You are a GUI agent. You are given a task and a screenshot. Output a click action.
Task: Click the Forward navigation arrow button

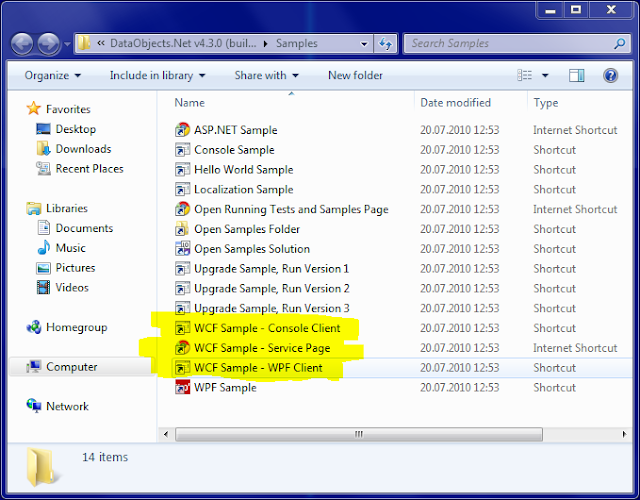[48, 44]
